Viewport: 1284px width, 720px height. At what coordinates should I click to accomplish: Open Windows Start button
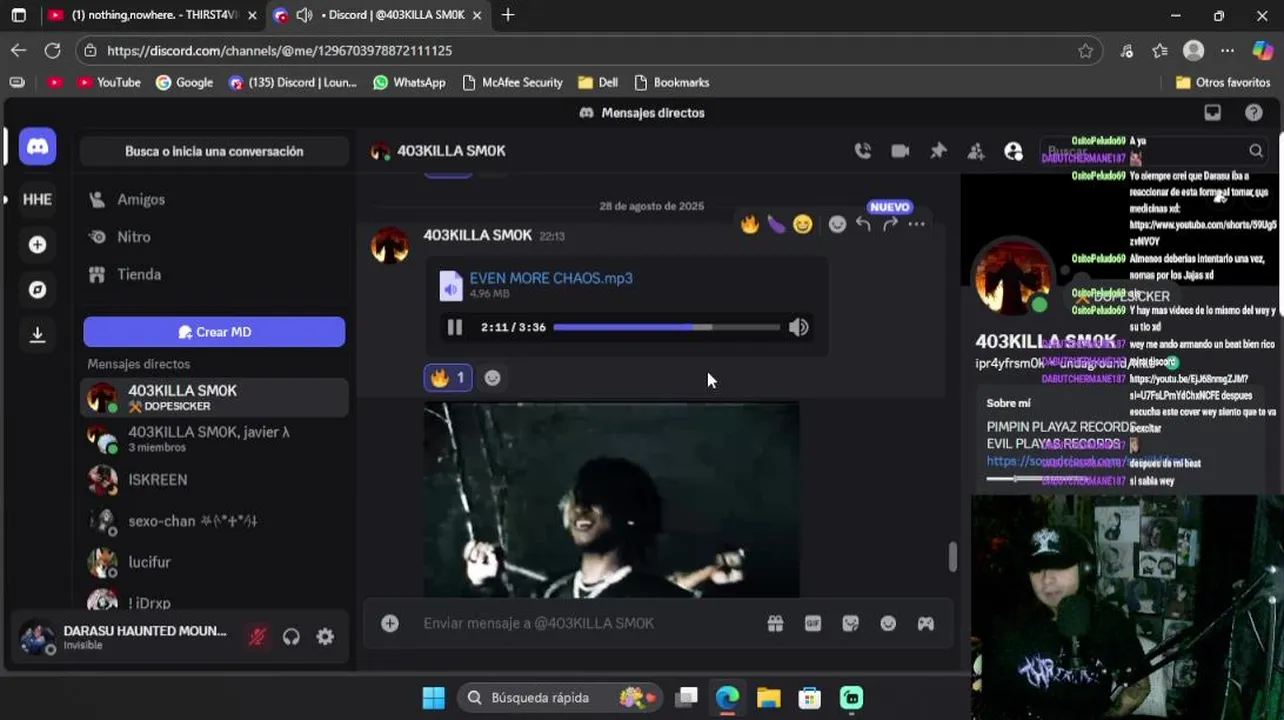click(433, 698)
